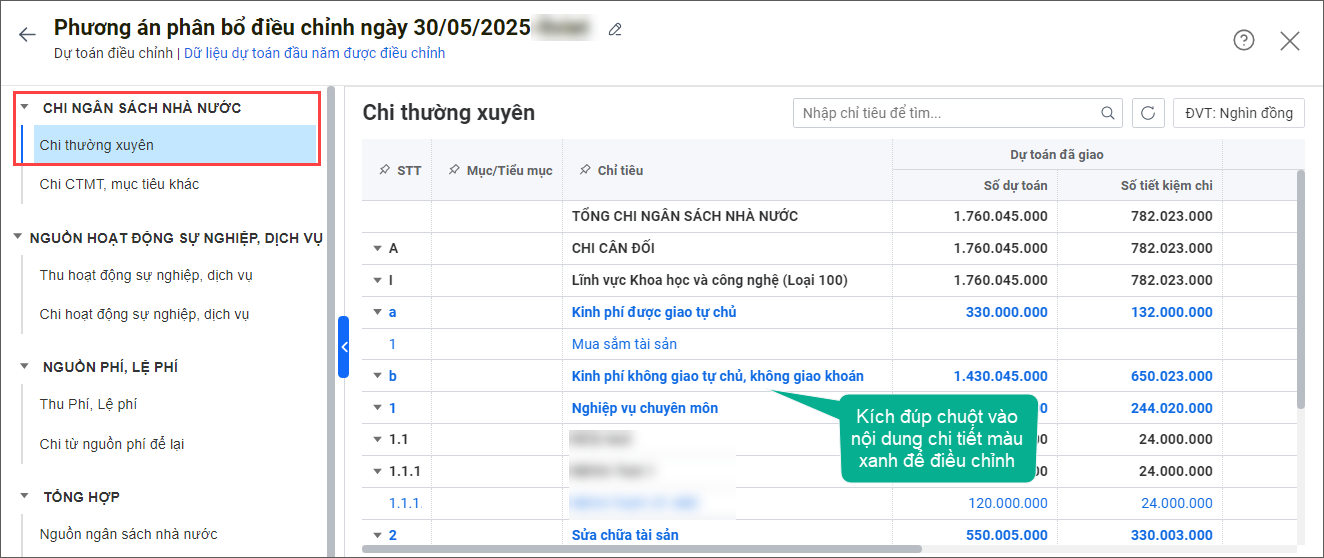Pin the Chỉ tiêu column
The width and height of the screenshot is (1324, 558).
click(585, 171)
